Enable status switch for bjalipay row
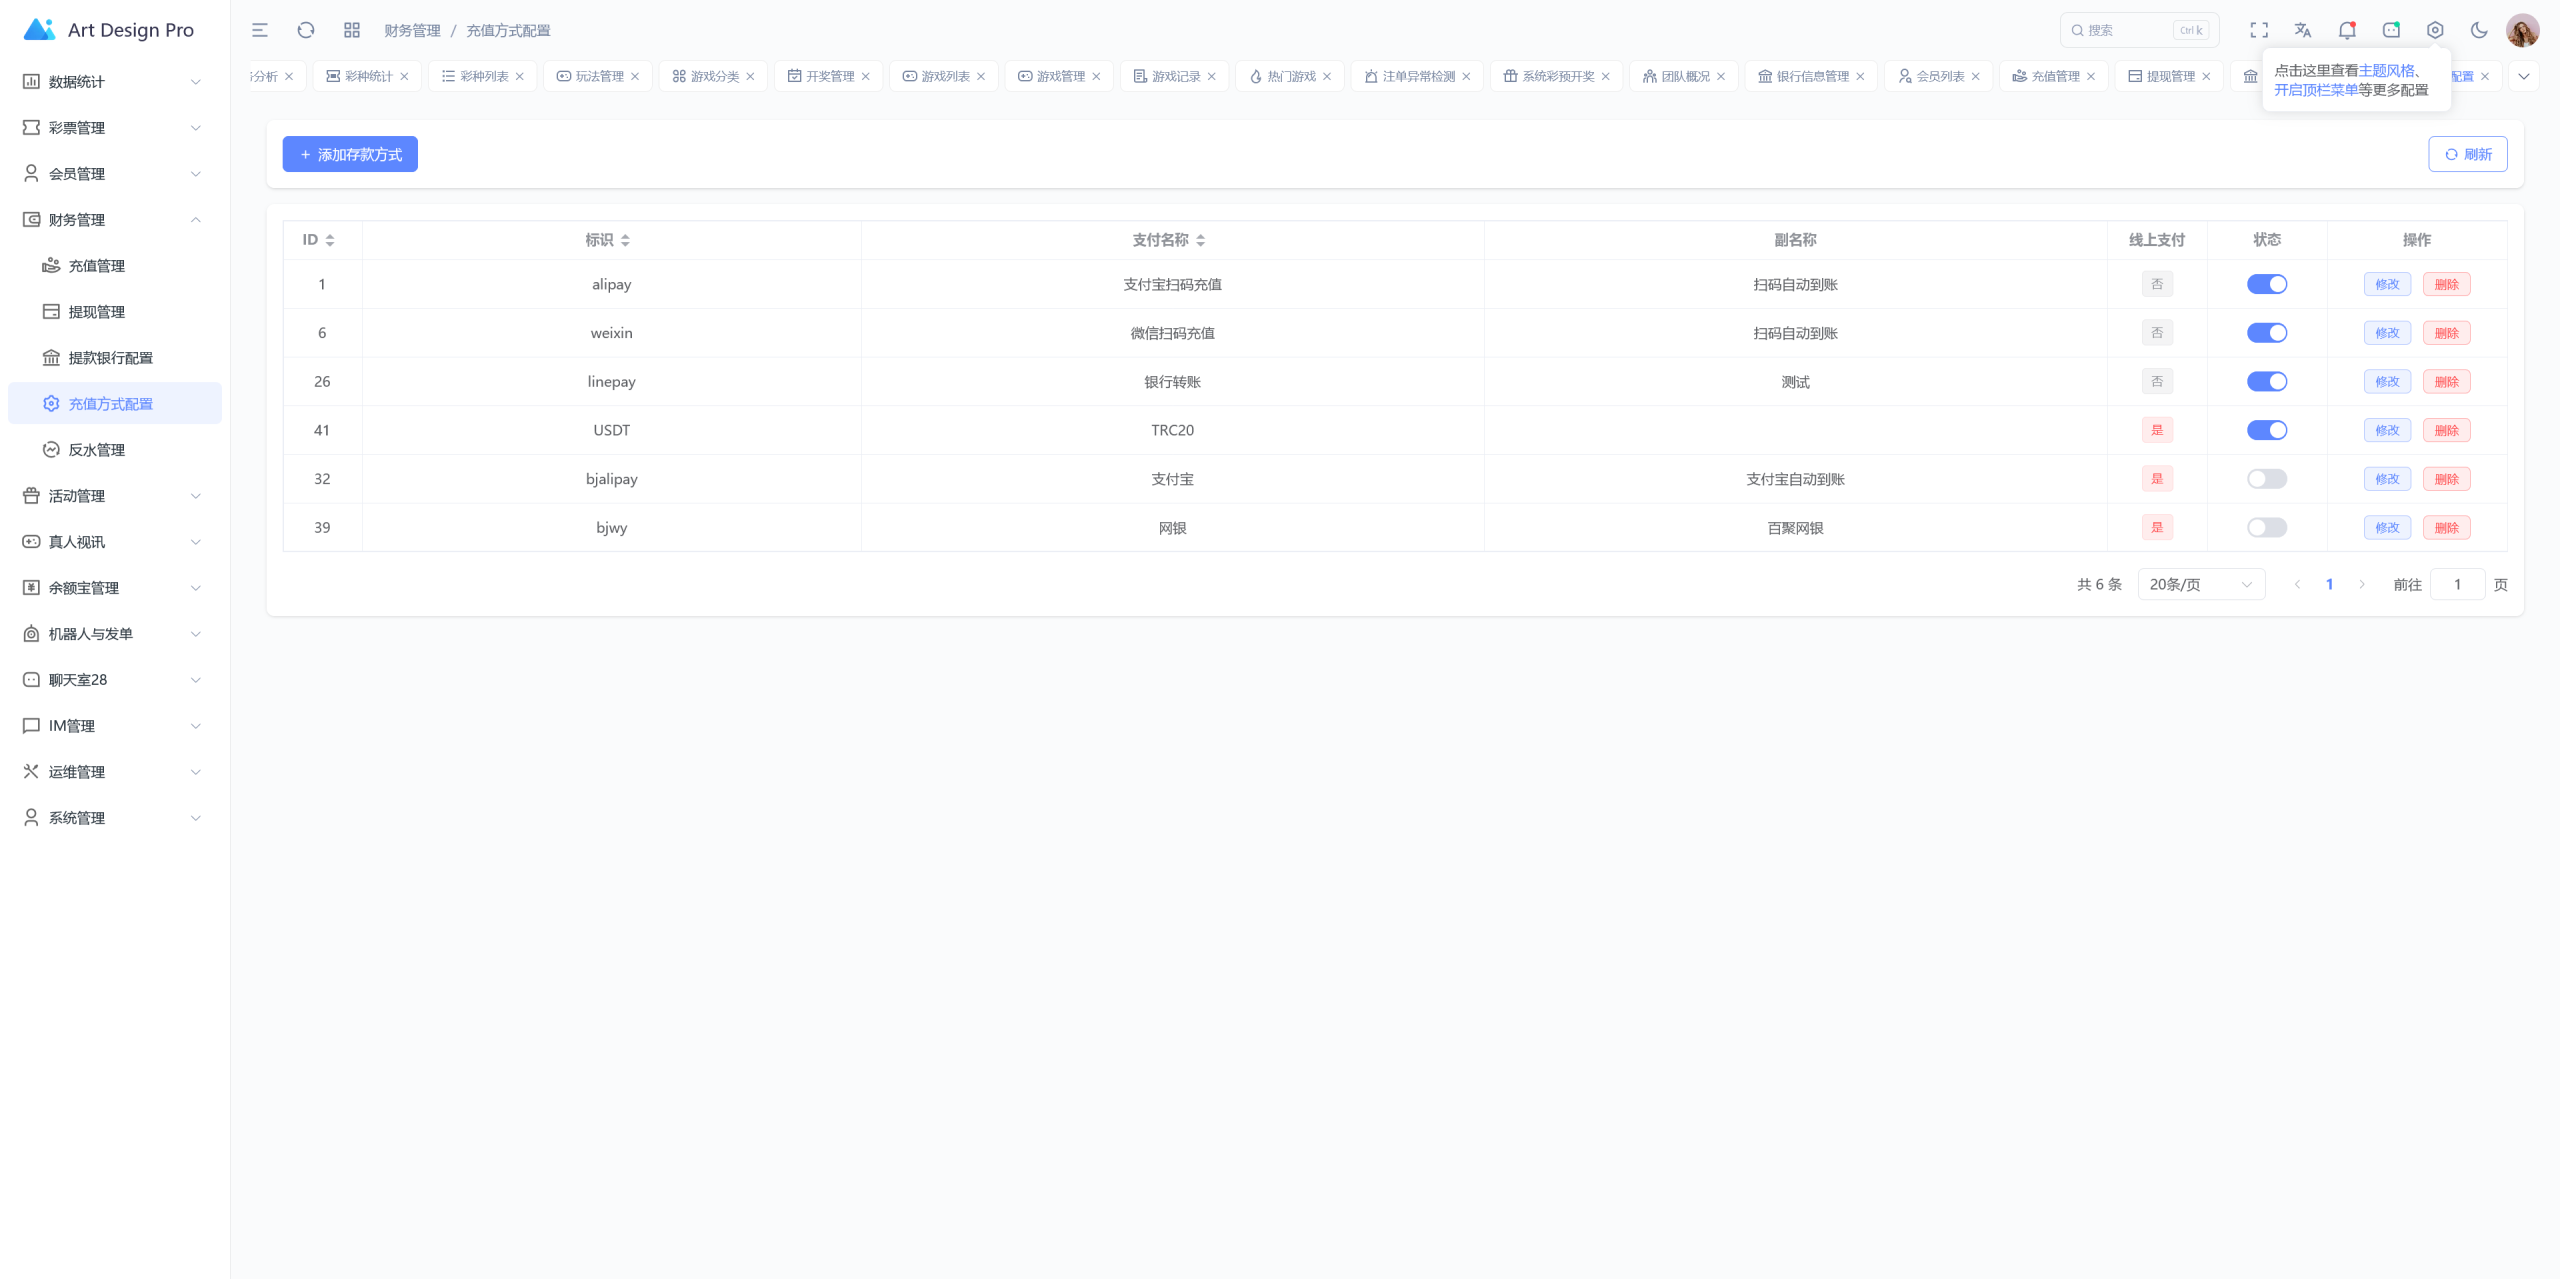The height and width of the screenshot is (1279, 2560). (x=2266, y=479)
